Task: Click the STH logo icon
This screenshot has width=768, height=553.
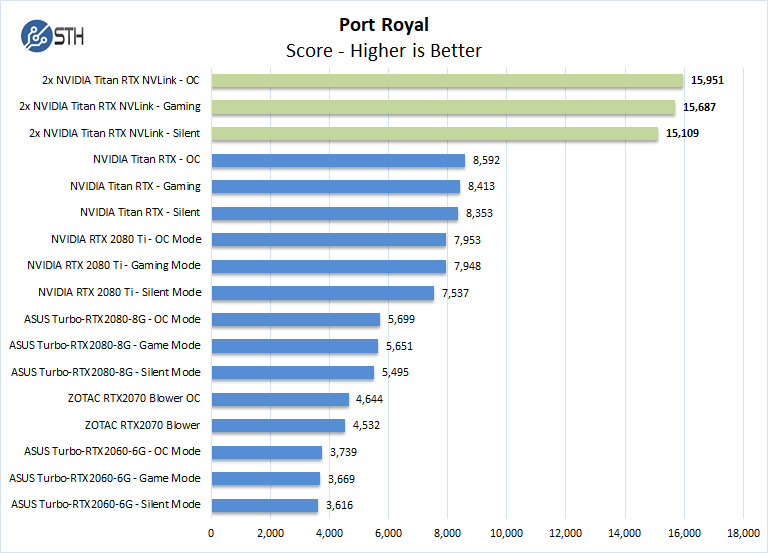Action: 52,36
